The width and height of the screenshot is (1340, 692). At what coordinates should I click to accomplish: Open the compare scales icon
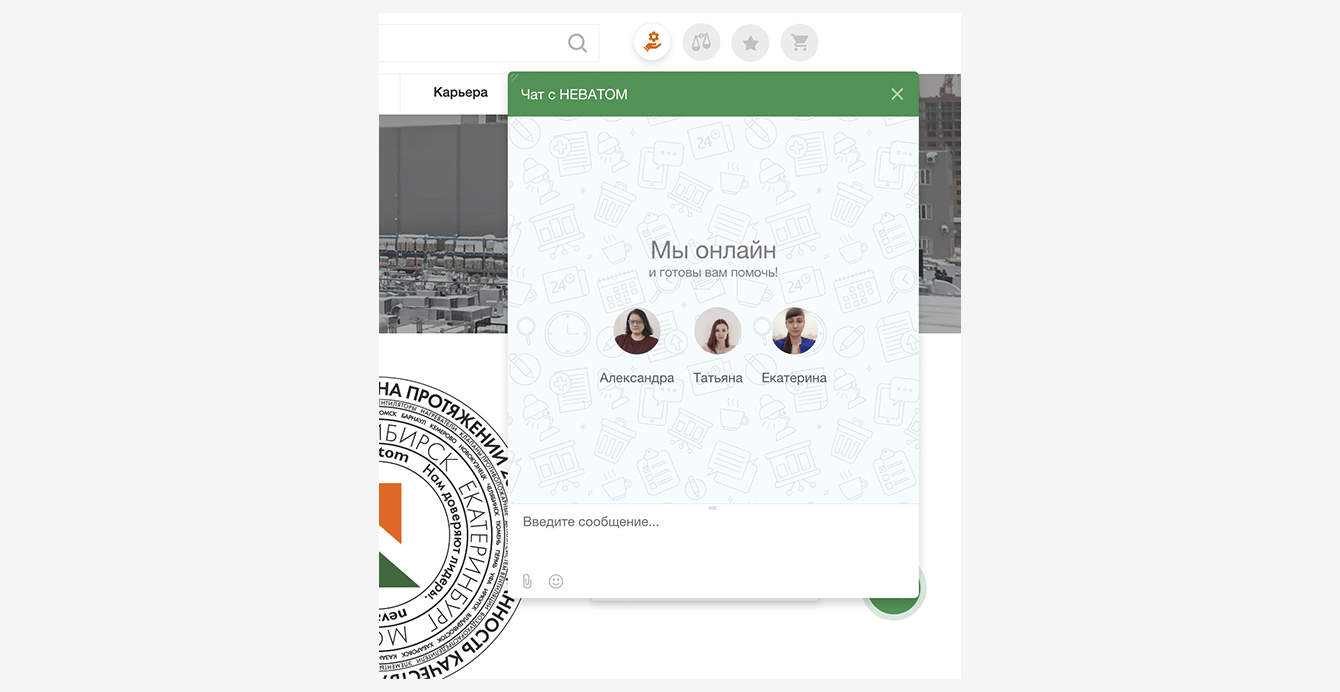[x=701, y=42]
